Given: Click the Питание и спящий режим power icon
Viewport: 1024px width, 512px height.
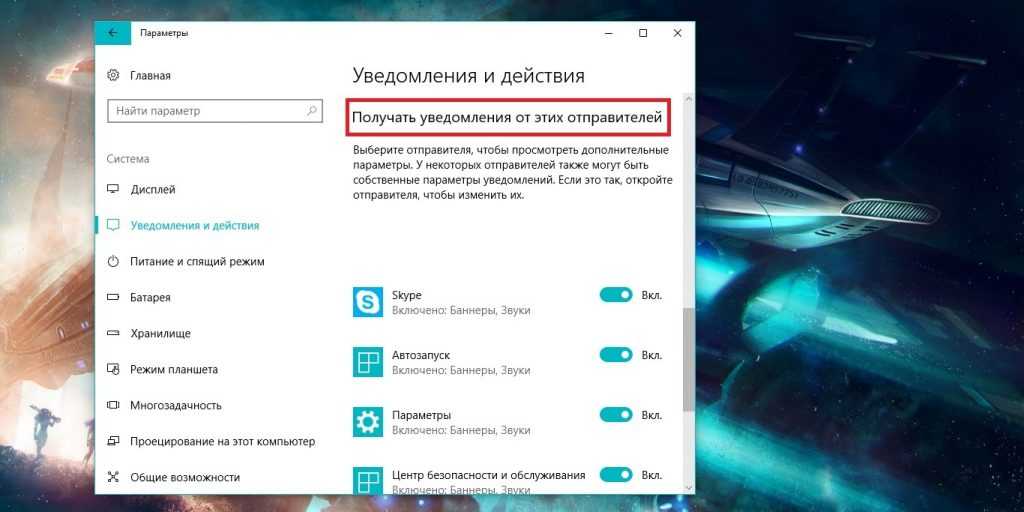Looking at the screenshot, I should point(114,261).
